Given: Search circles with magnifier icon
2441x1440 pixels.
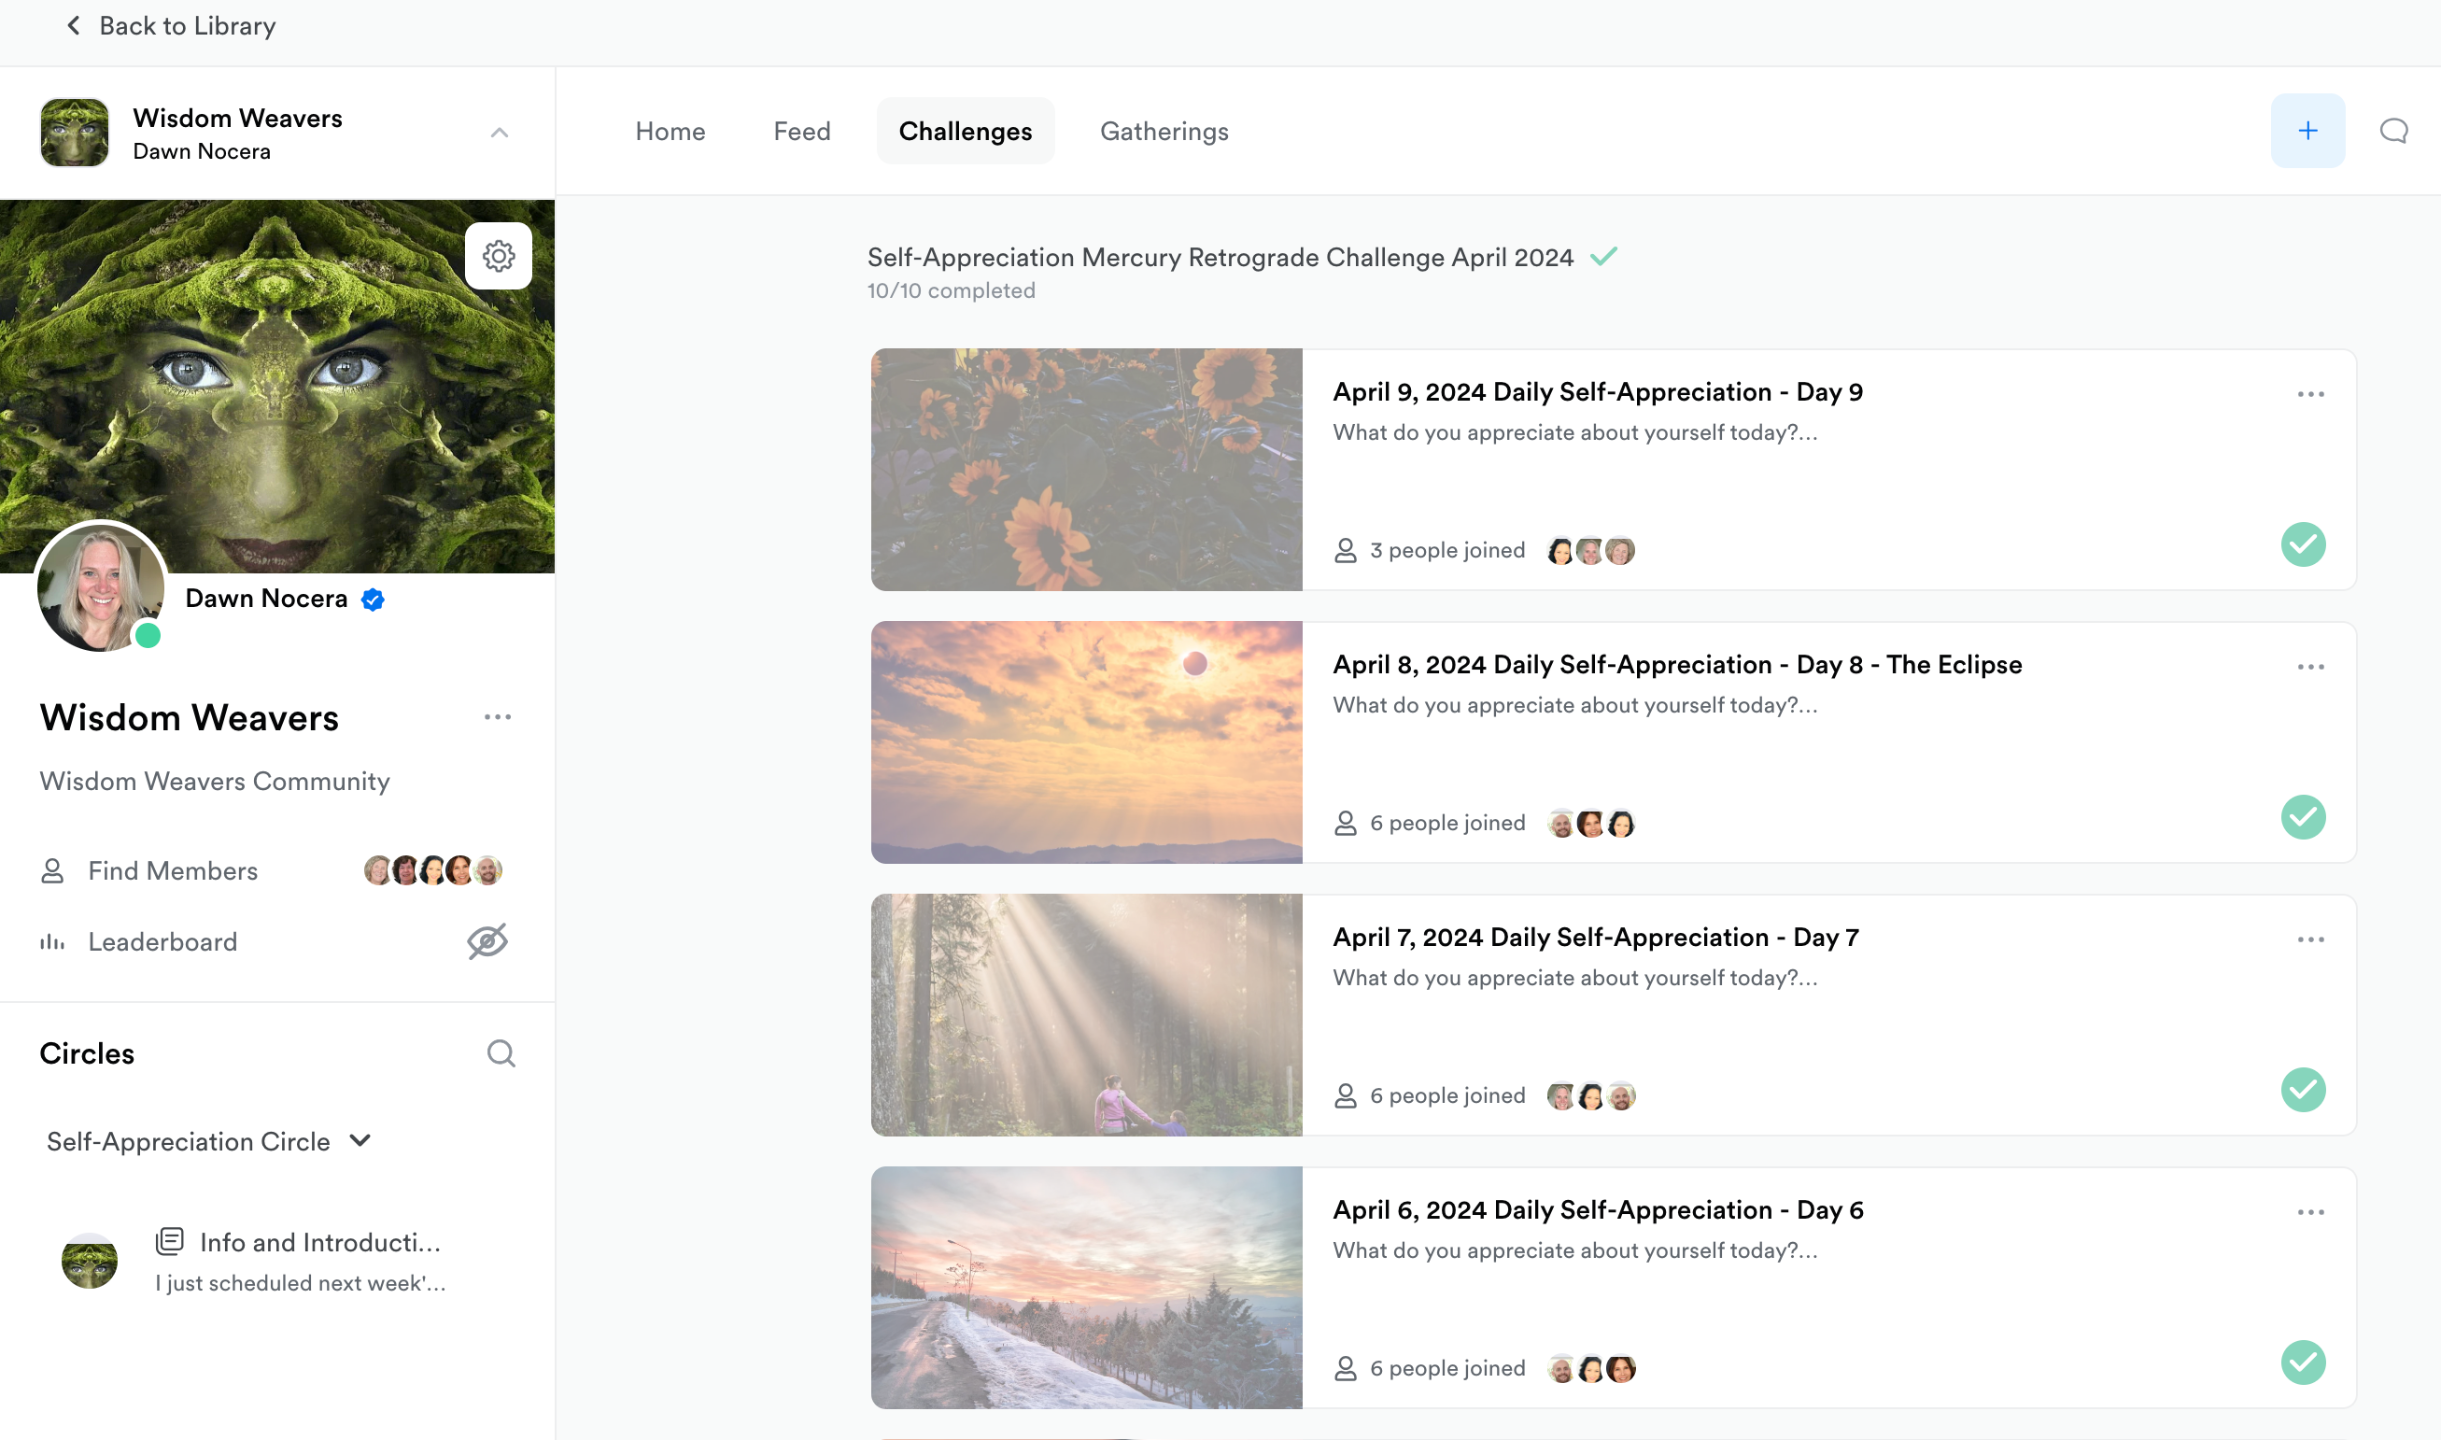Looking at the screenshot, I should (500, 1053).
